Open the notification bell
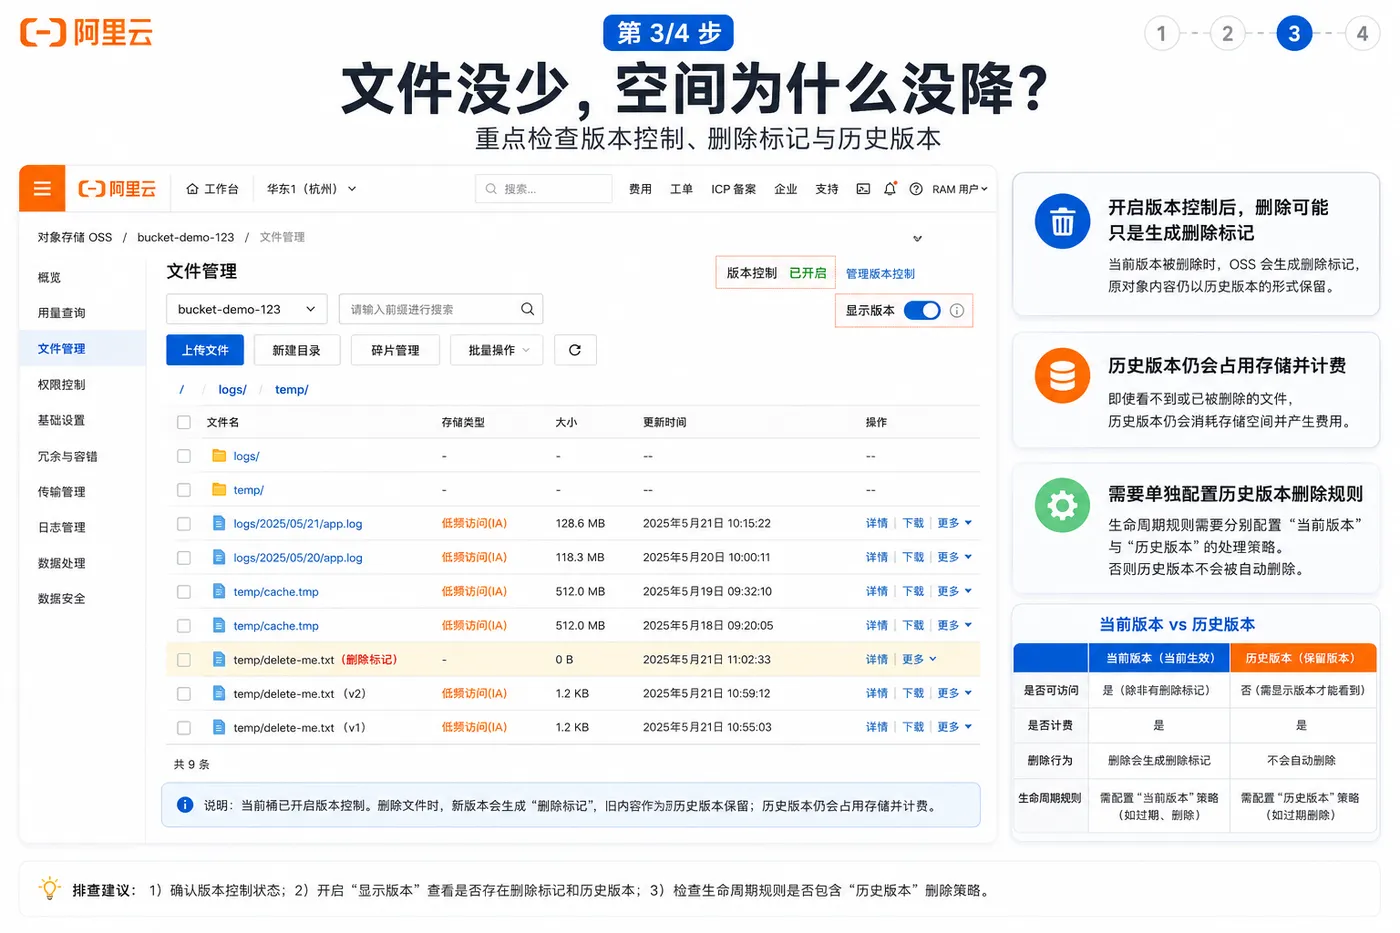1400x933 pixels. tap(890, 189)
